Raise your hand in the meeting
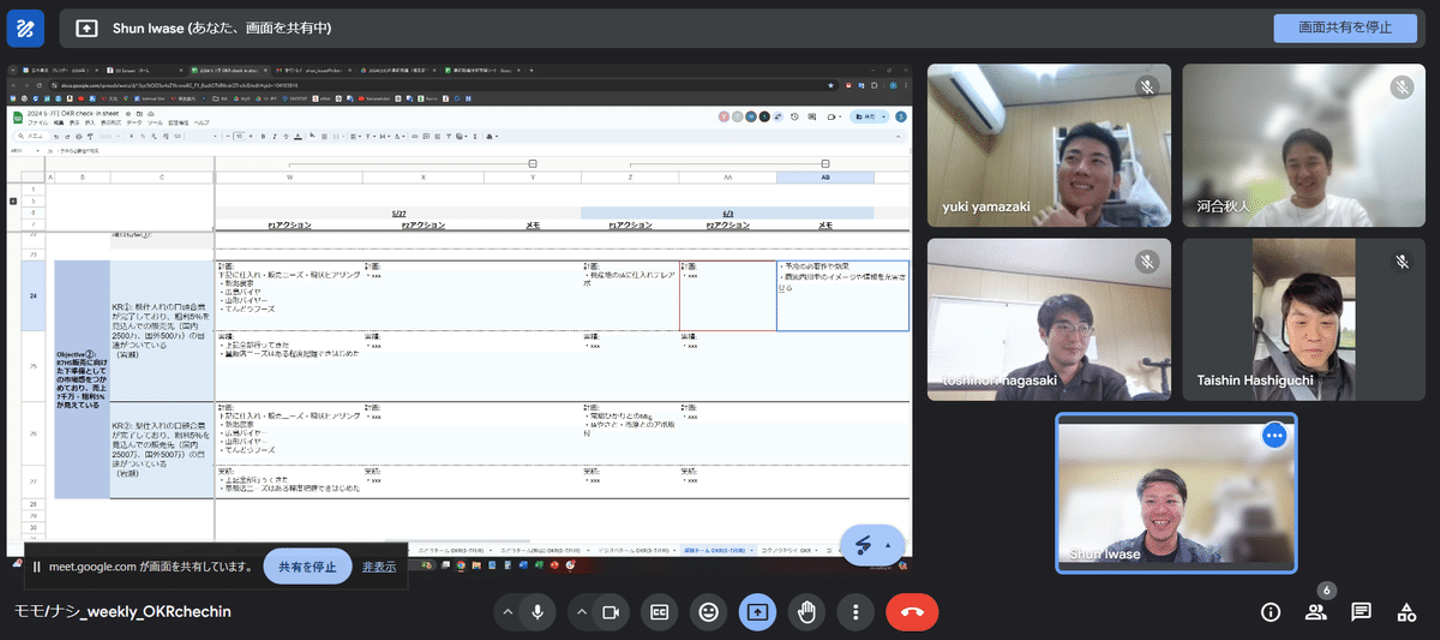This screenshot has width=1440, height=640. [x=806, y=612]
